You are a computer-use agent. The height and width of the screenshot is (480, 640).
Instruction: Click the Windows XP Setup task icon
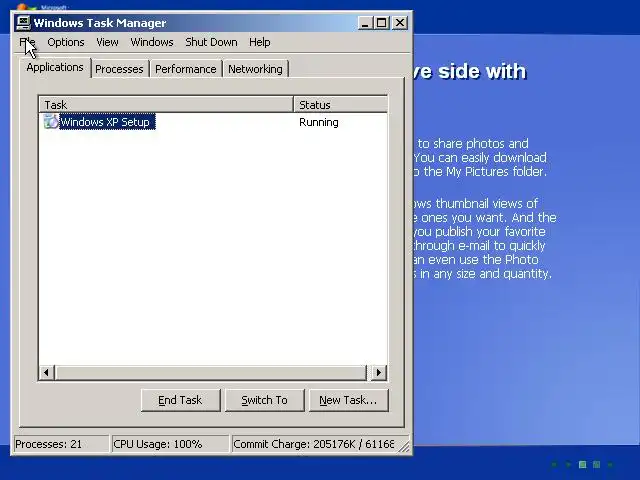[x=51, y=122]
